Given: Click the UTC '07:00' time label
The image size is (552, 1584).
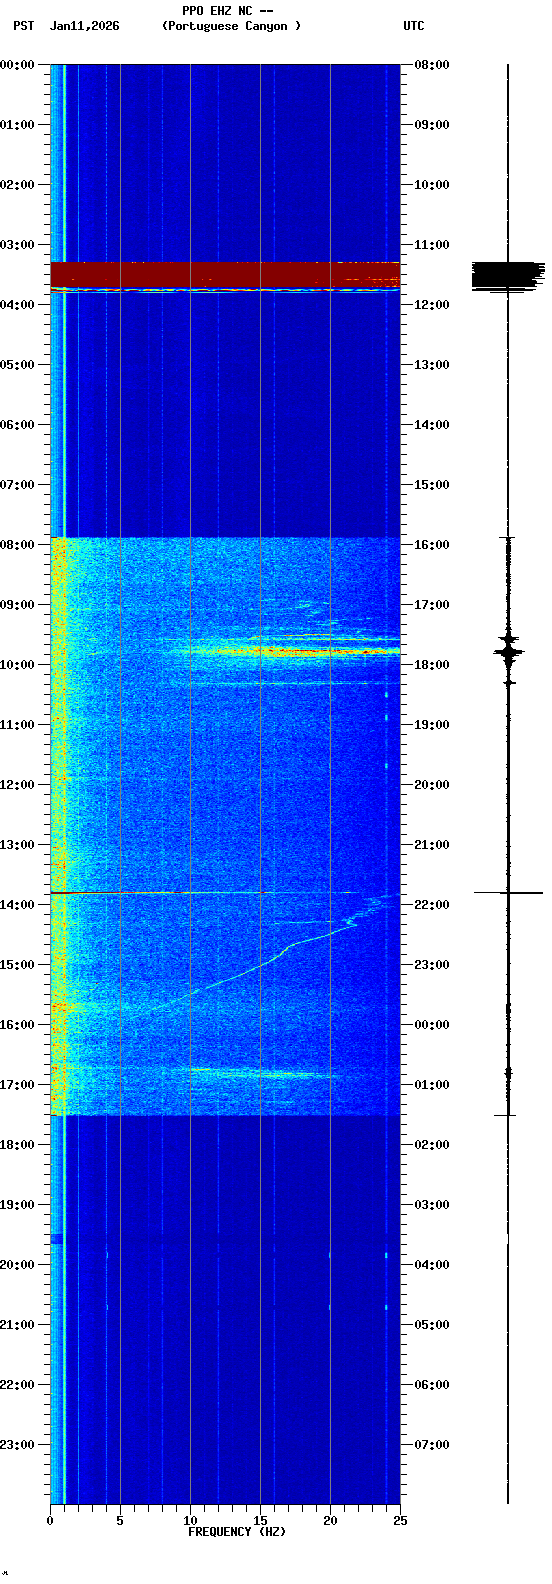Looking at the screenshot, I should coord(432,1445).
